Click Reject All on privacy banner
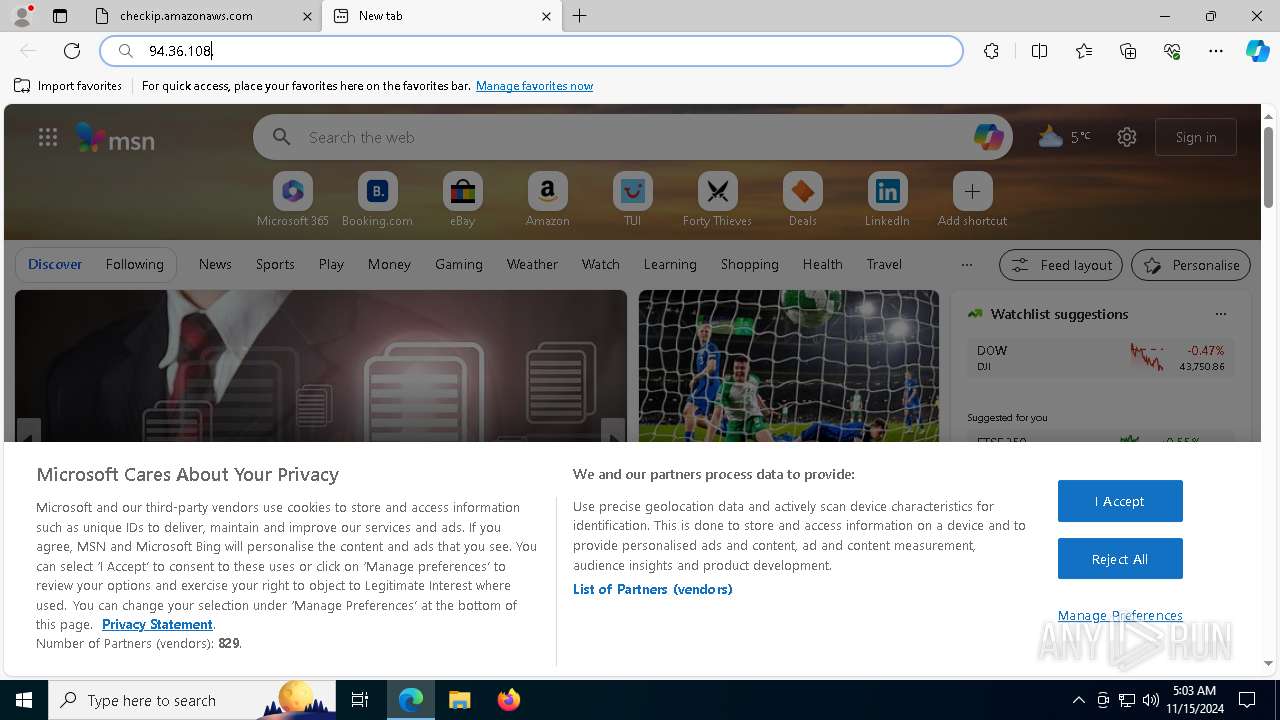This screenshot has width=1280, height=720. click(x=1120, y=559)
